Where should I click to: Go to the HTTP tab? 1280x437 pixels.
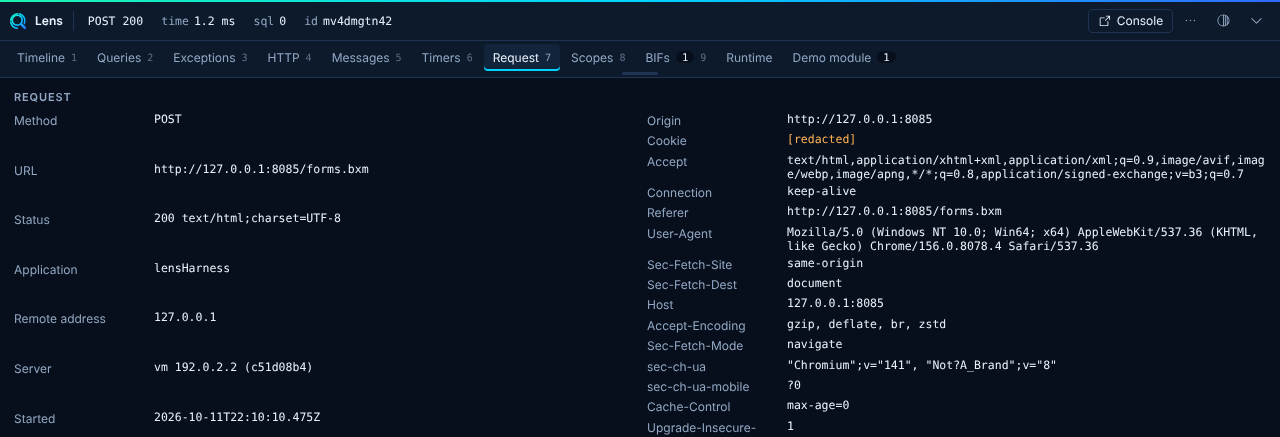click(x=289, y=58)
